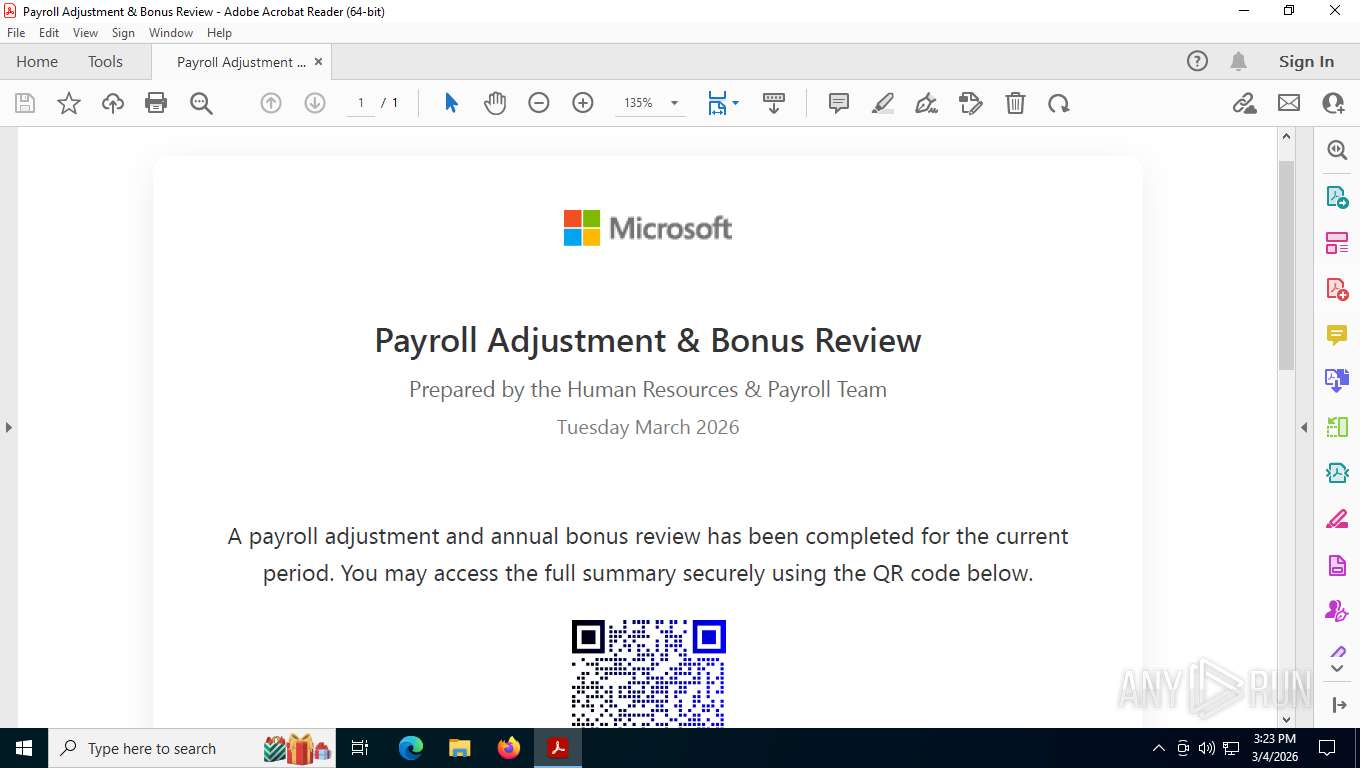This screenshot has height=768, width=1360.
Task: Expand the left navigation pane
Action: pyautogui.click(x=8, y=427)
